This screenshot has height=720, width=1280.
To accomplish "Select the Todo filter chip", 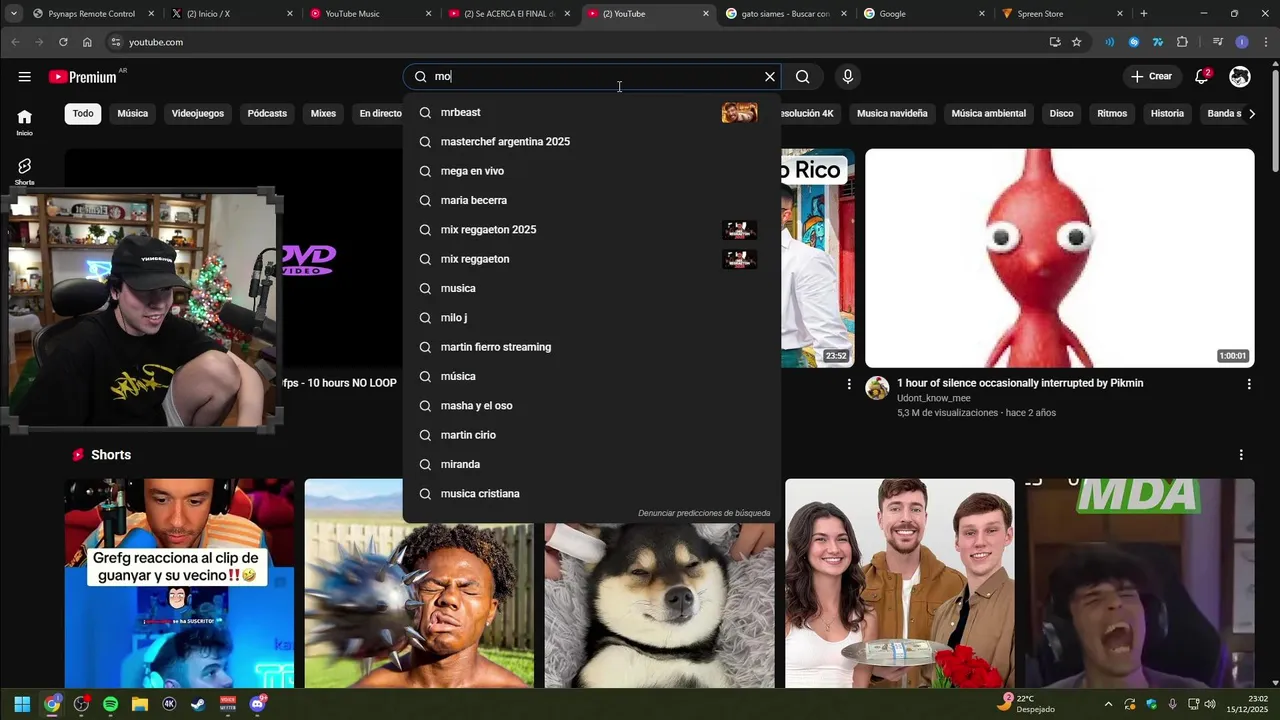I will 83,113.
